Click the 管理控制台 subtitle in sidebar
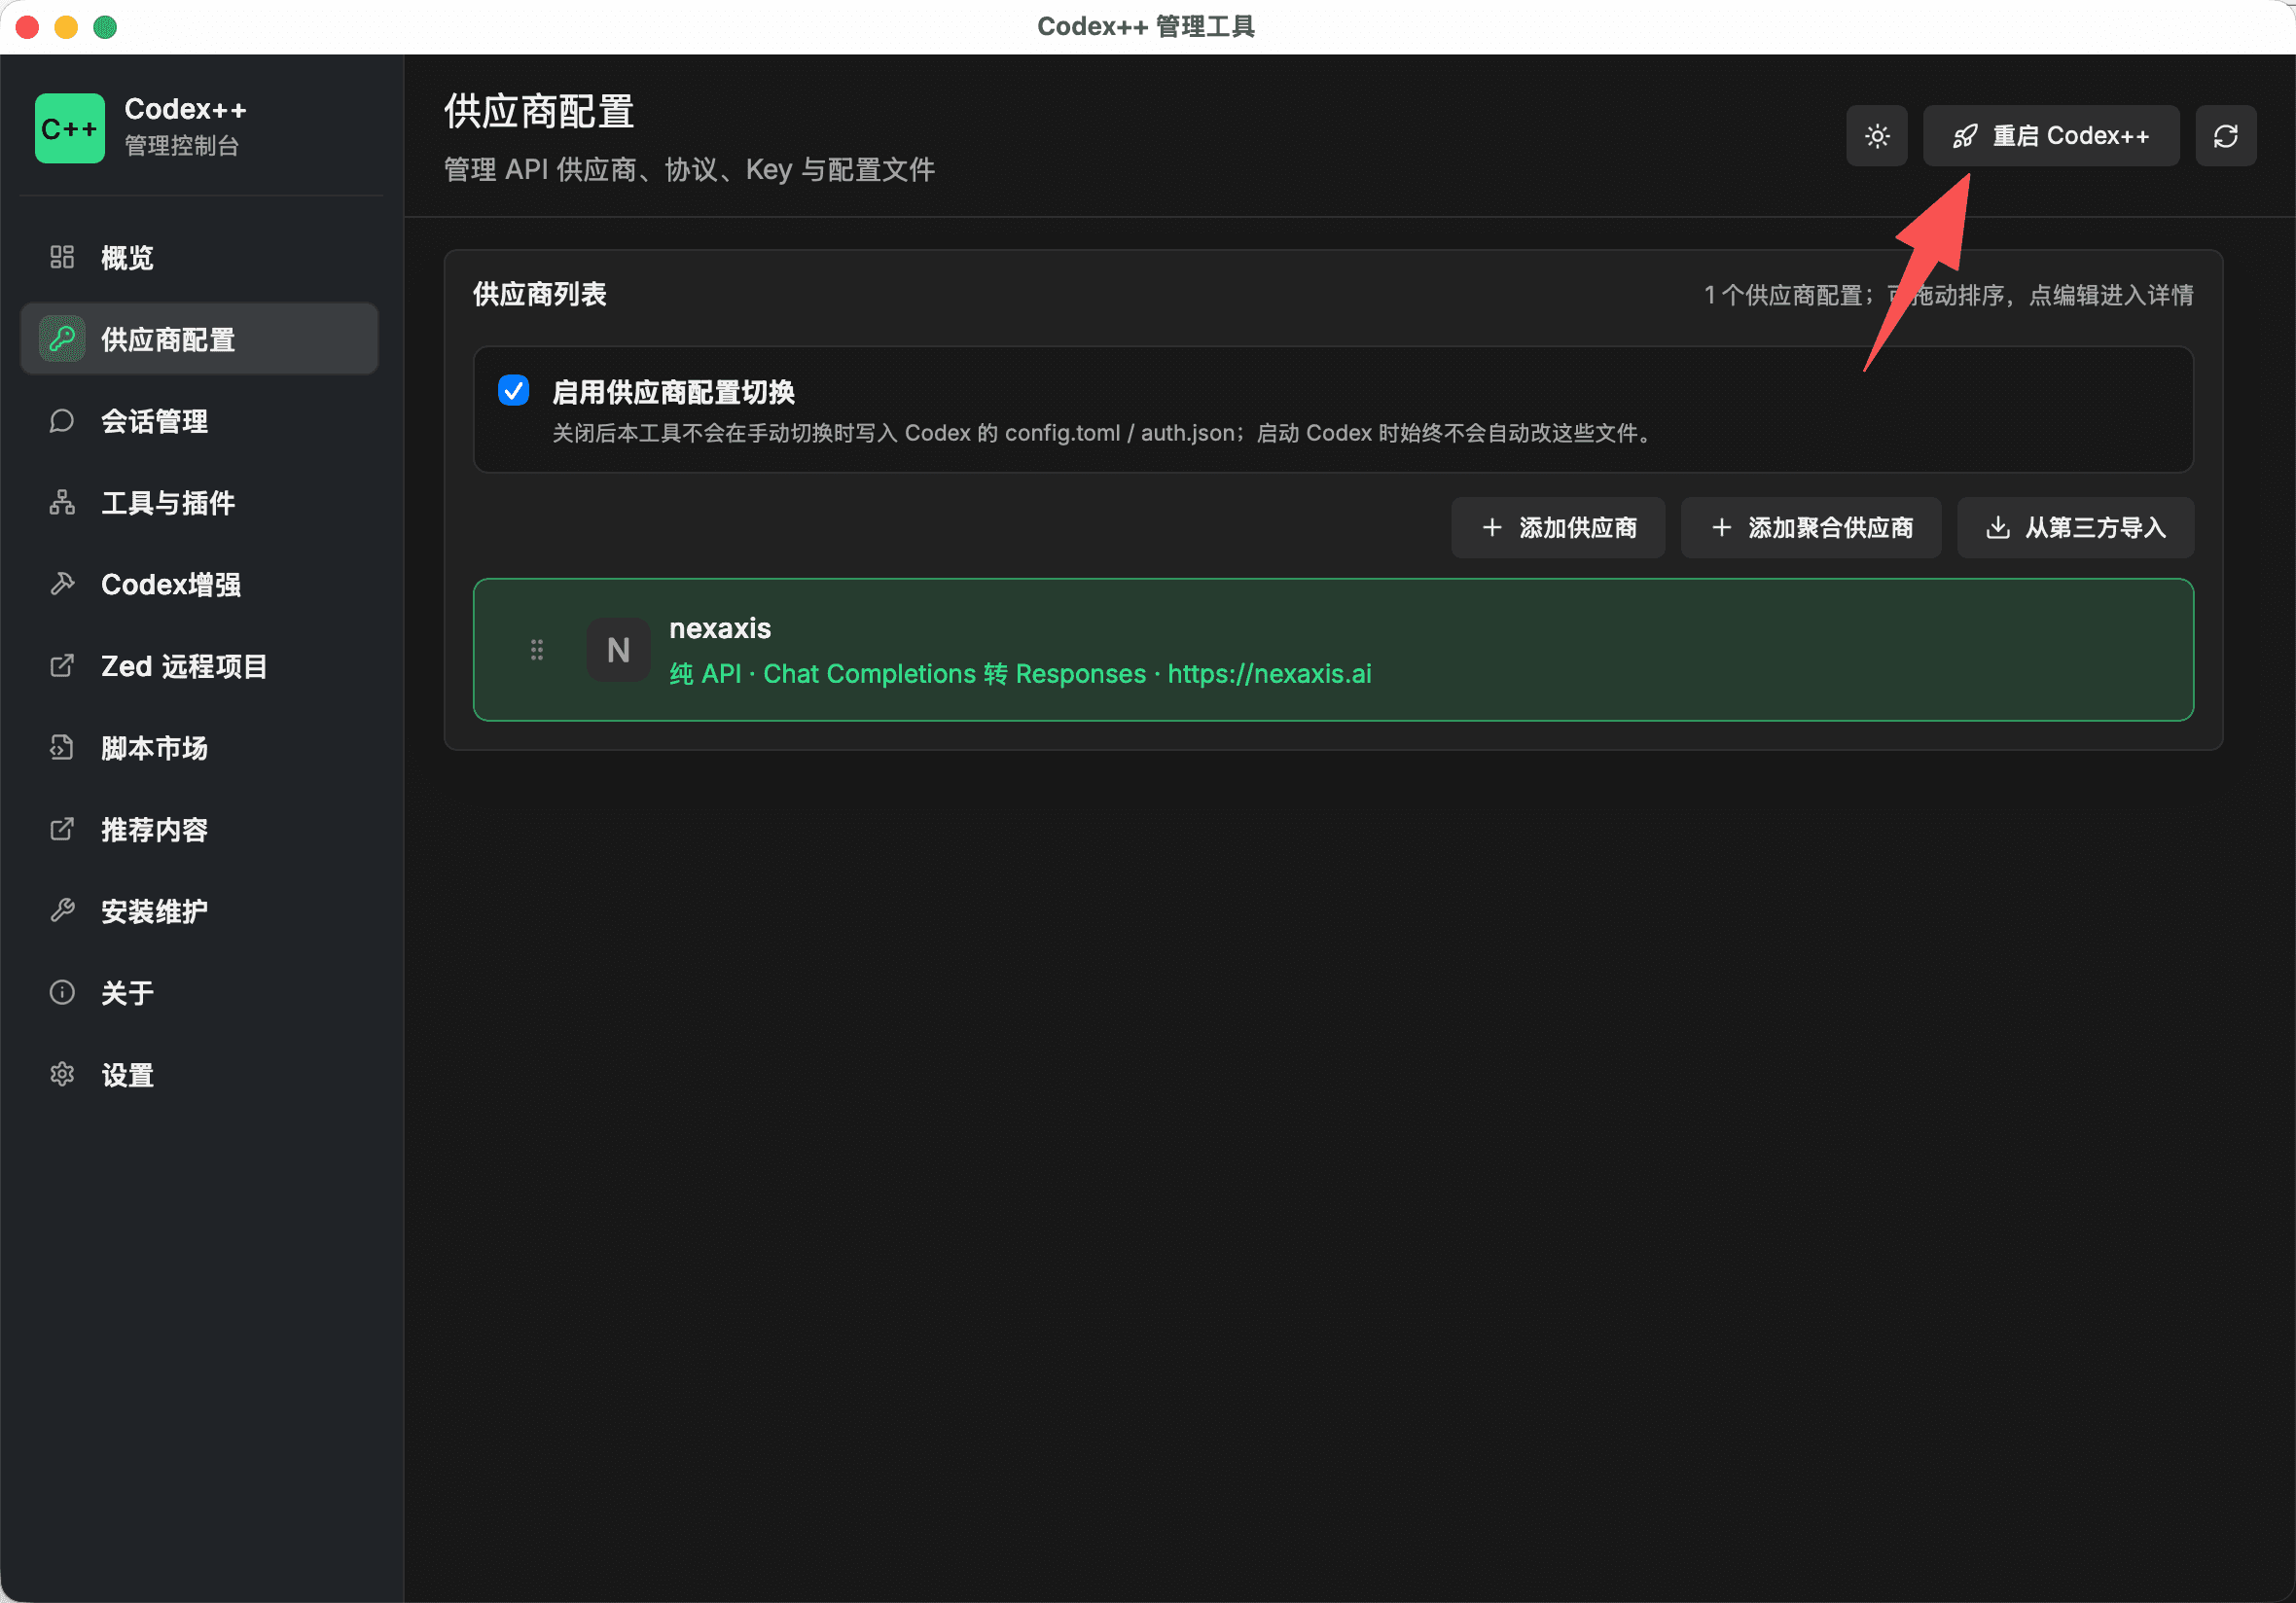Screen dimensions: 2296x1603 pyautogui.click(x=182, y=146)
